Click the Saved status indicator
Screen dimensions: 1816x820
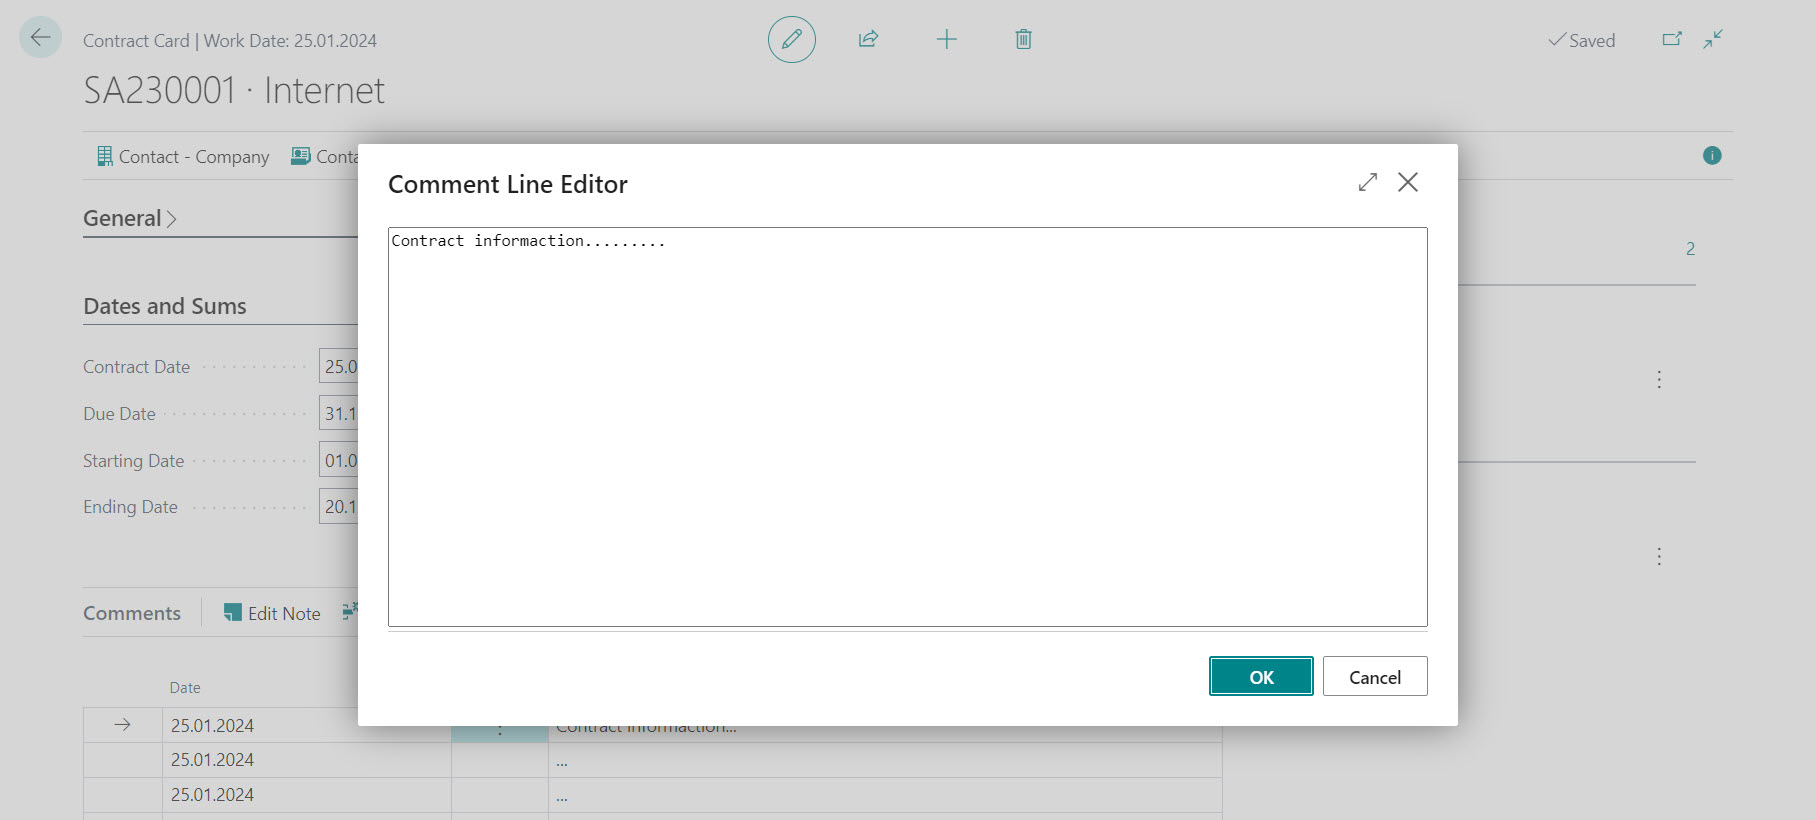coord(1582,40)
